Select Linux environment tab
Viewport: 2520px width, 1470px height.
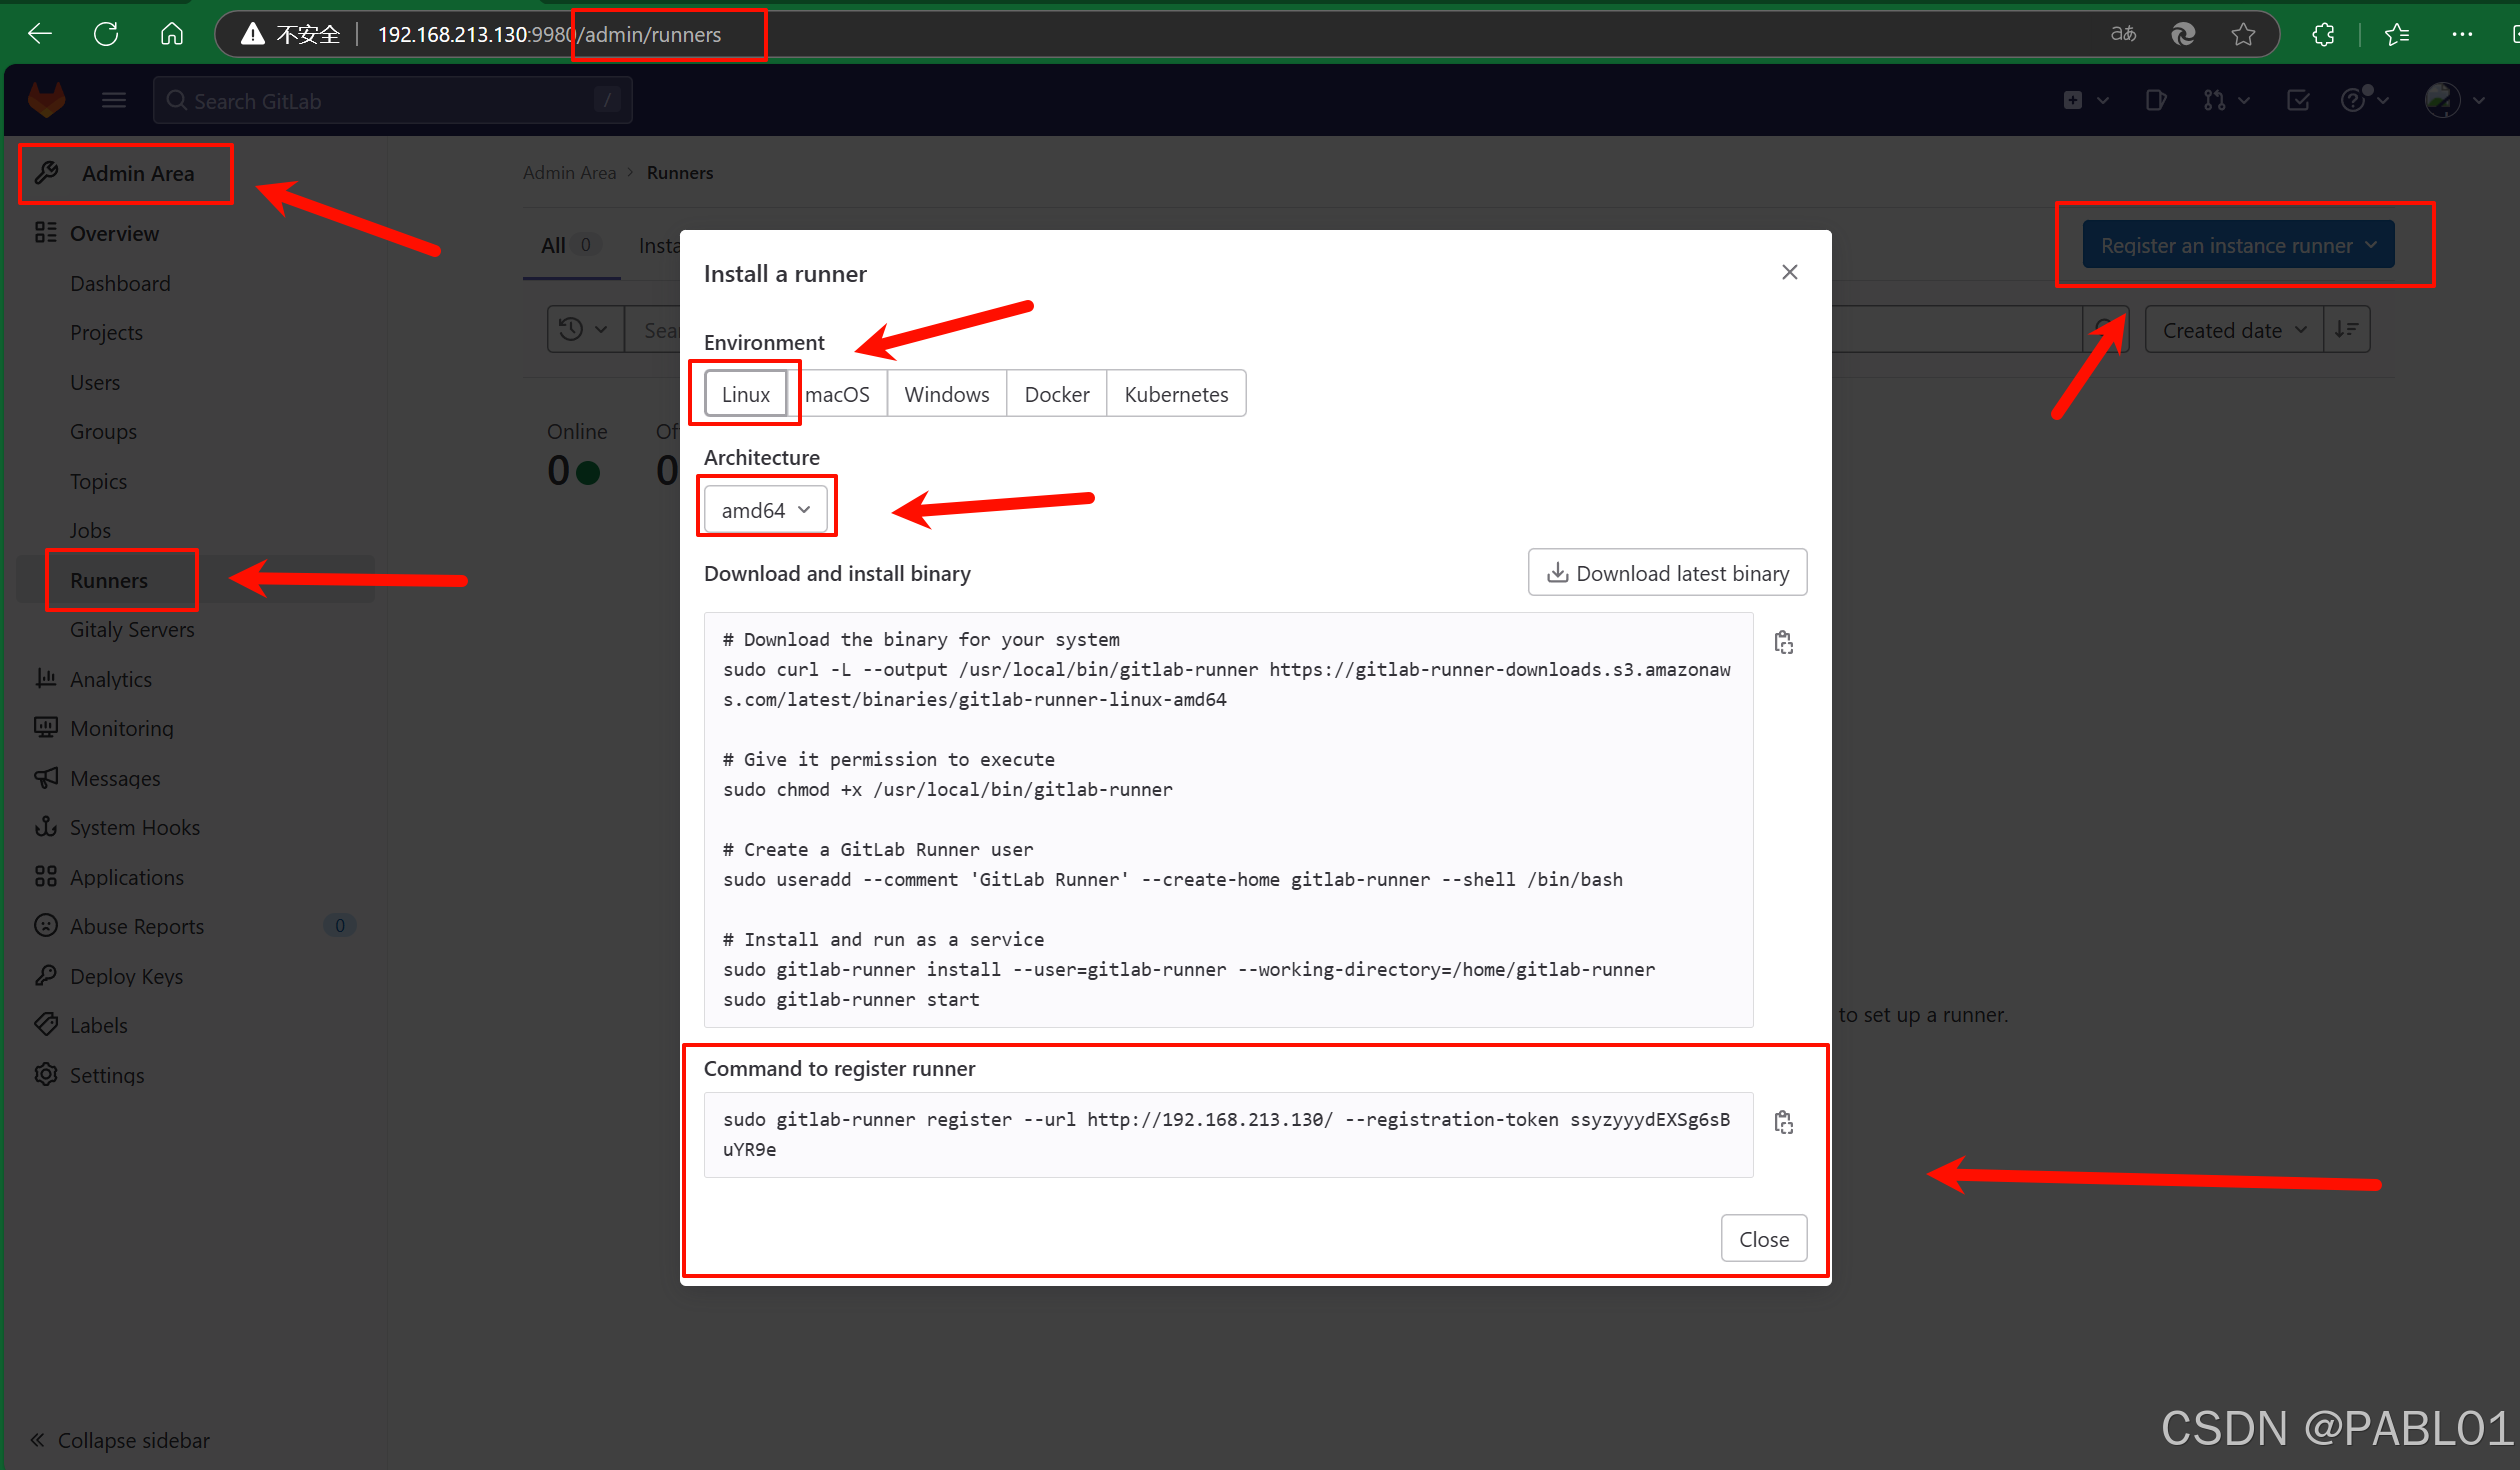click(x=744, y=392)
